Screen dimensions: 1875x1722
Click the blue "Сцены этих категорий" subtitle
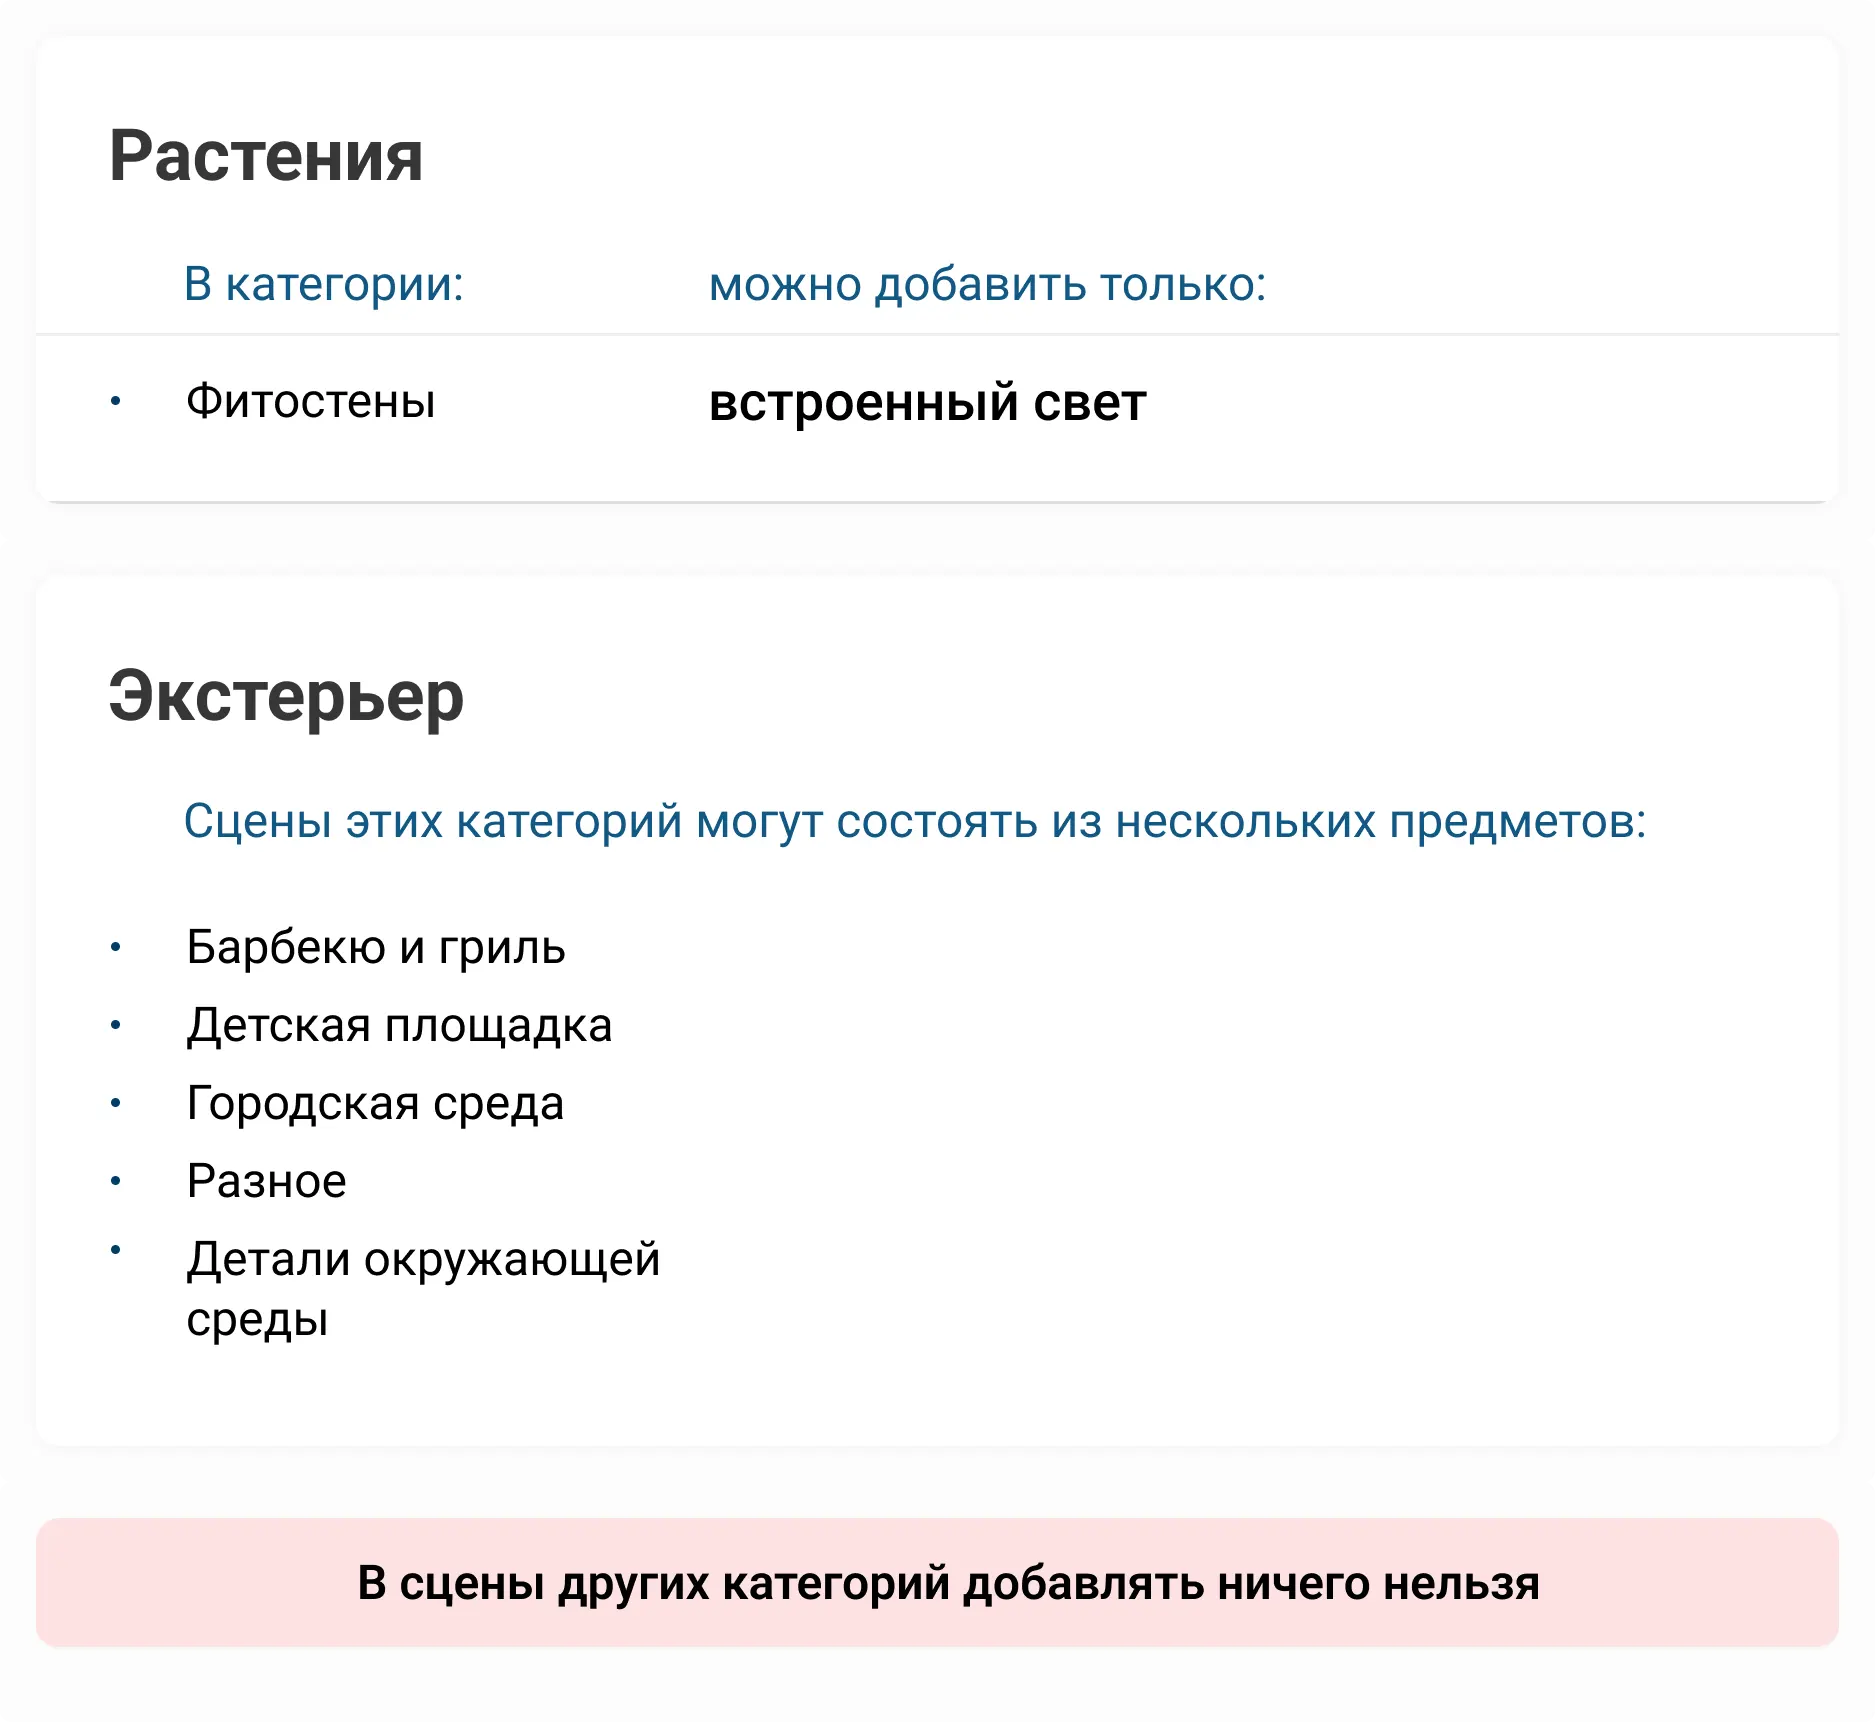(914, 822)
